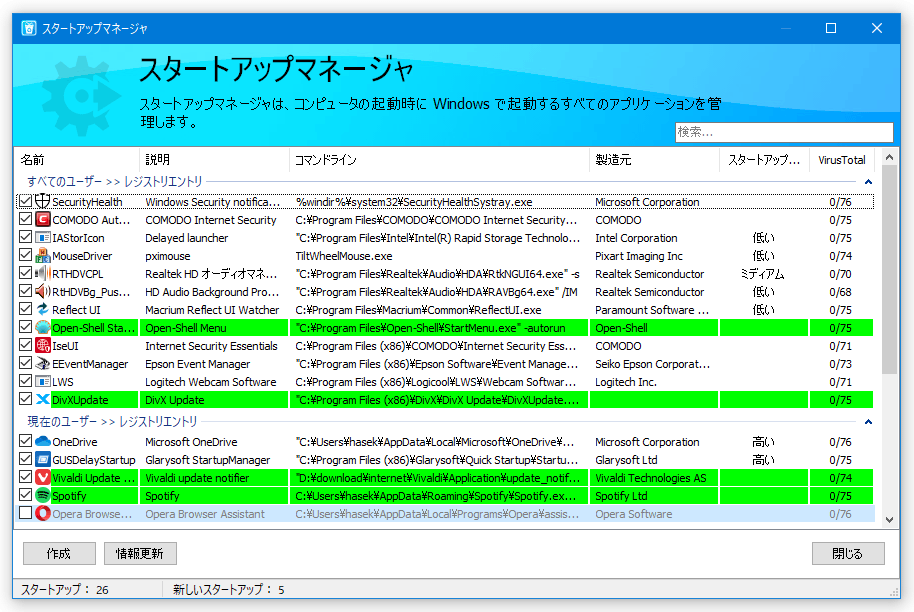Sort by the 説明 column header
Viewport: 914px width, 612px height.
coord(215,160)
